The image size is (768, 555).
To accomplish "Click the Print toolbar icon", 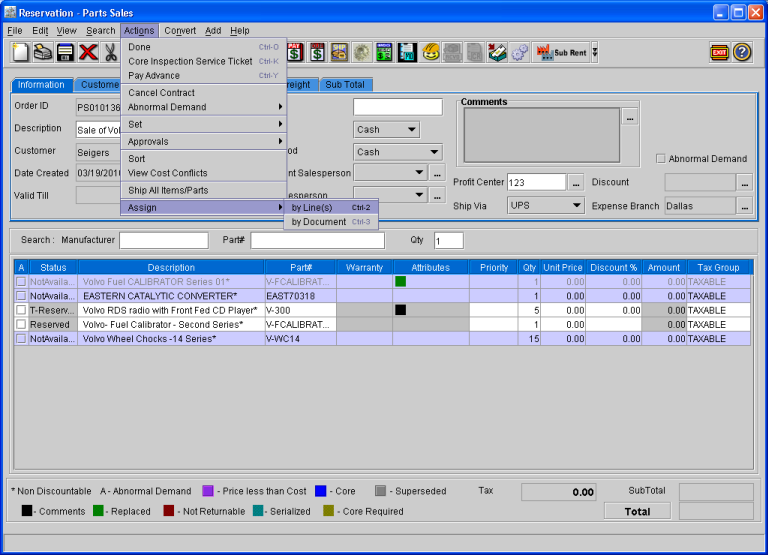I will tap(43, 52).
